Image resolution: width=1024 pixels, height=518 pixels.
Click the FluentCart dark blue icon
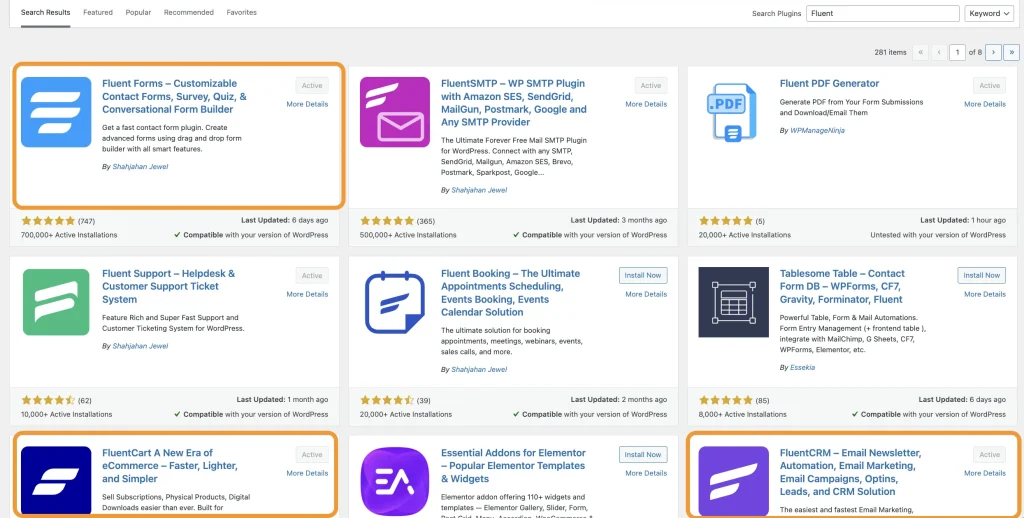pos(56,481)
